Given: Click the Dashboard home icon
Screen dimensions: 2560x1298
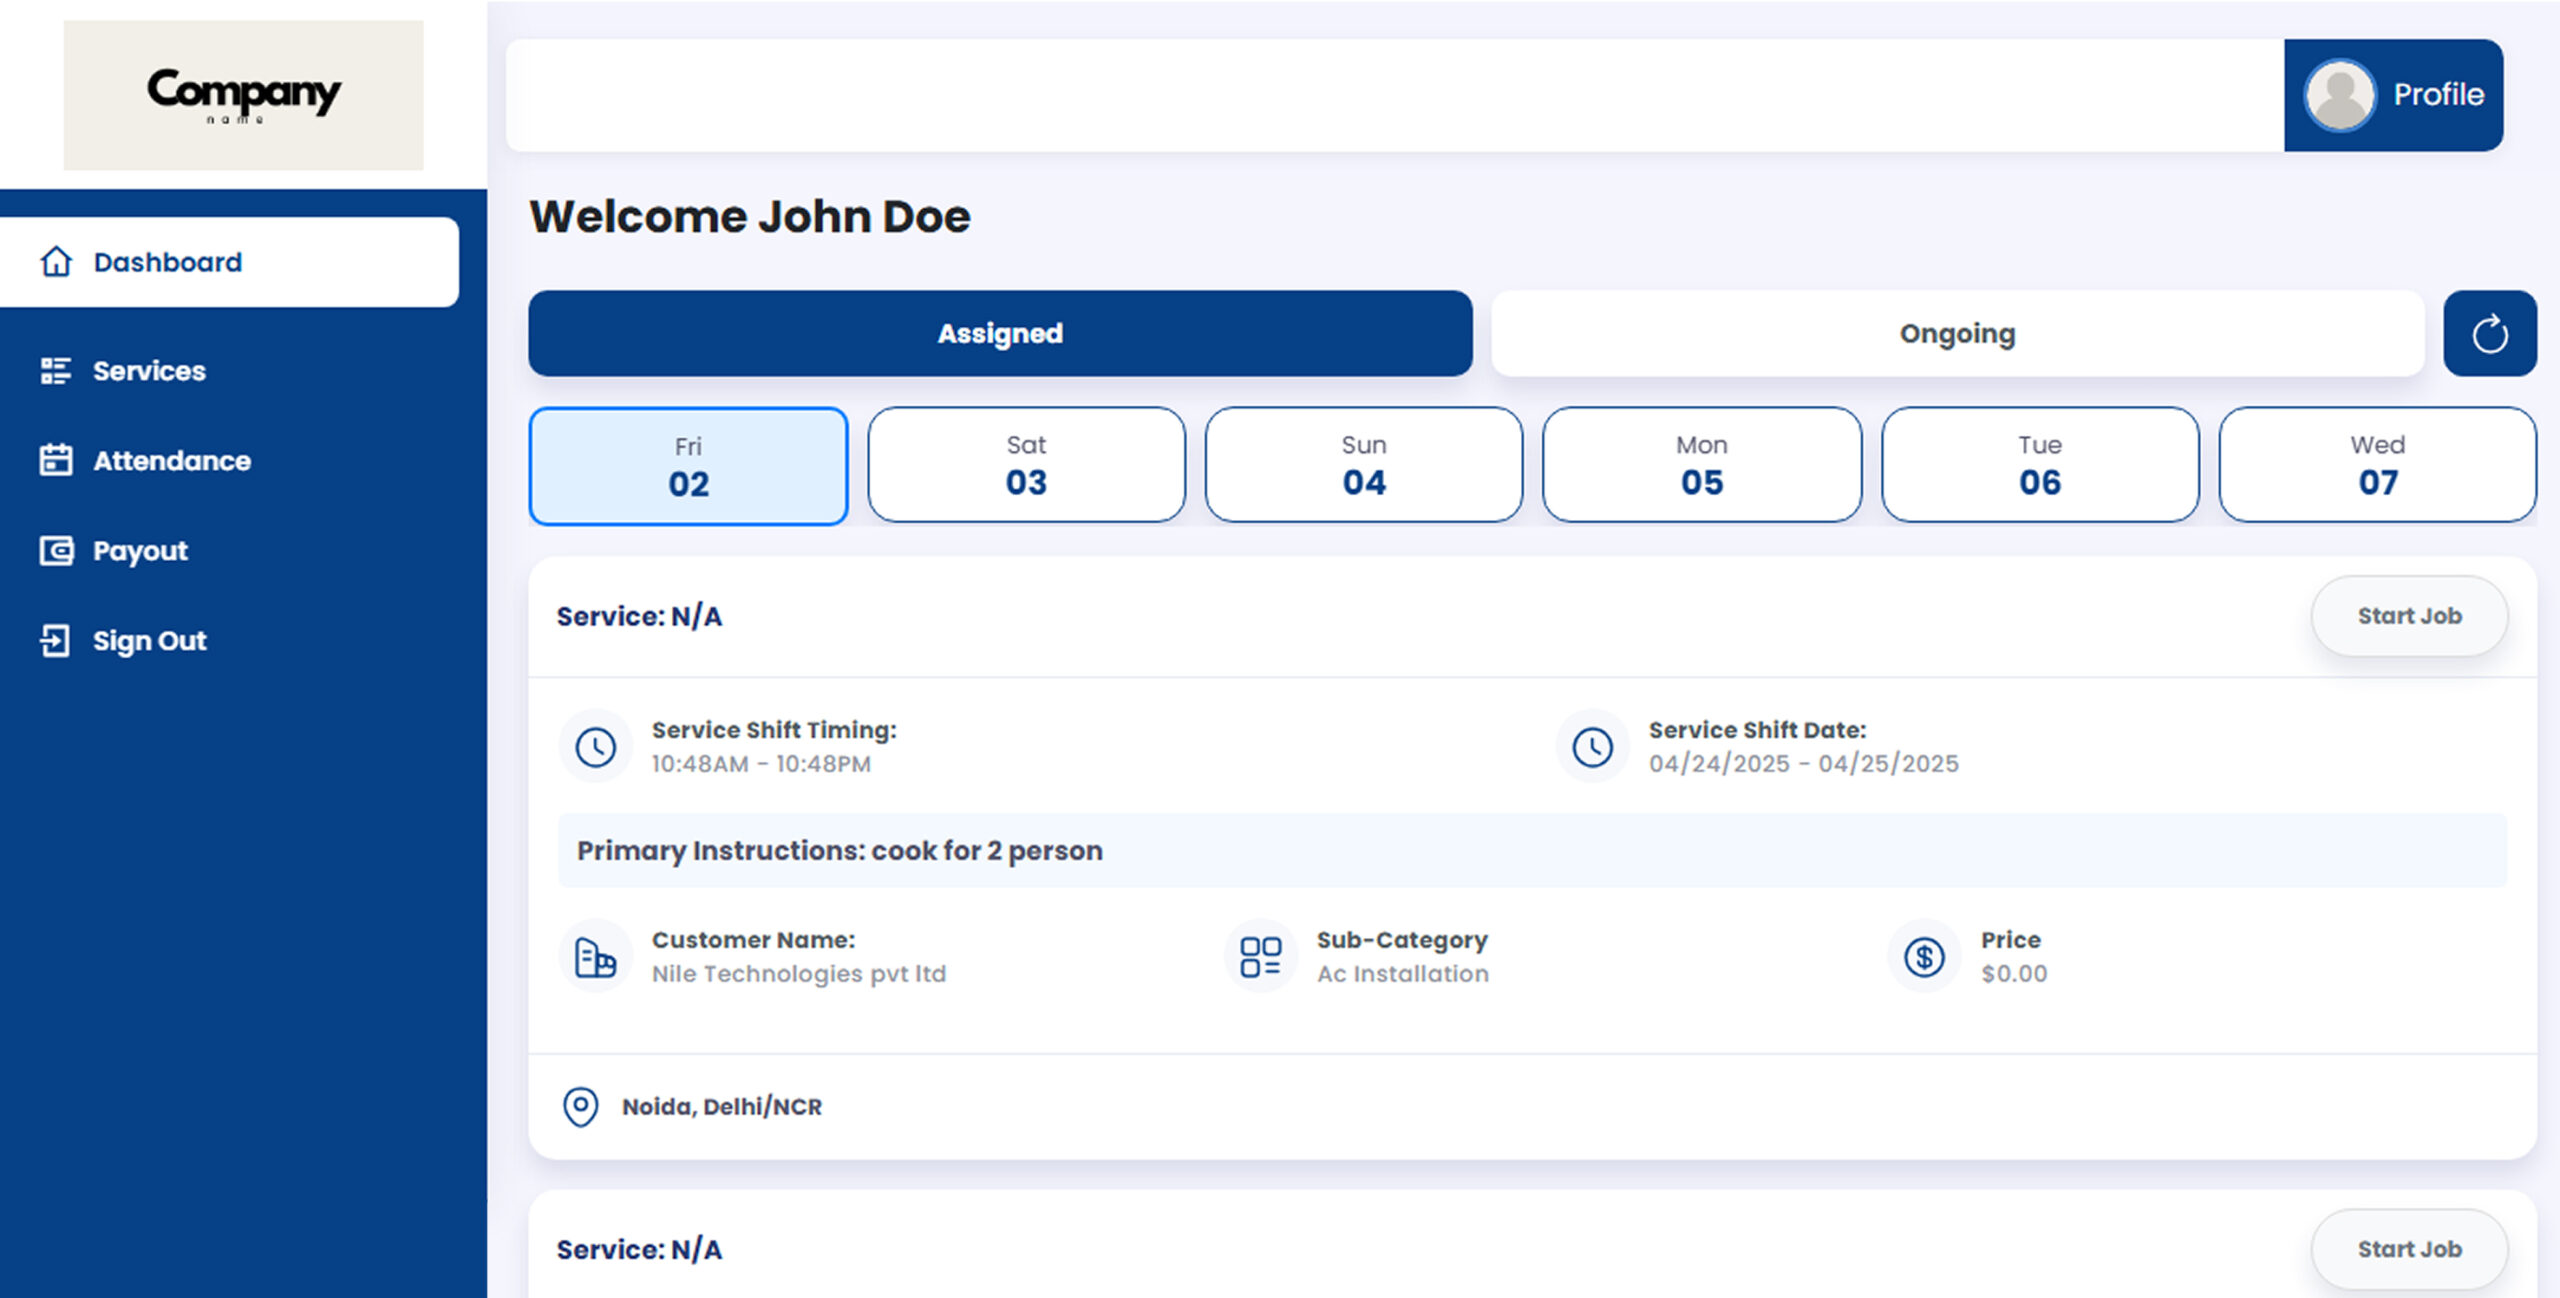Looking at the screenshot, I should pyautogui.click(x=56, y=262).
